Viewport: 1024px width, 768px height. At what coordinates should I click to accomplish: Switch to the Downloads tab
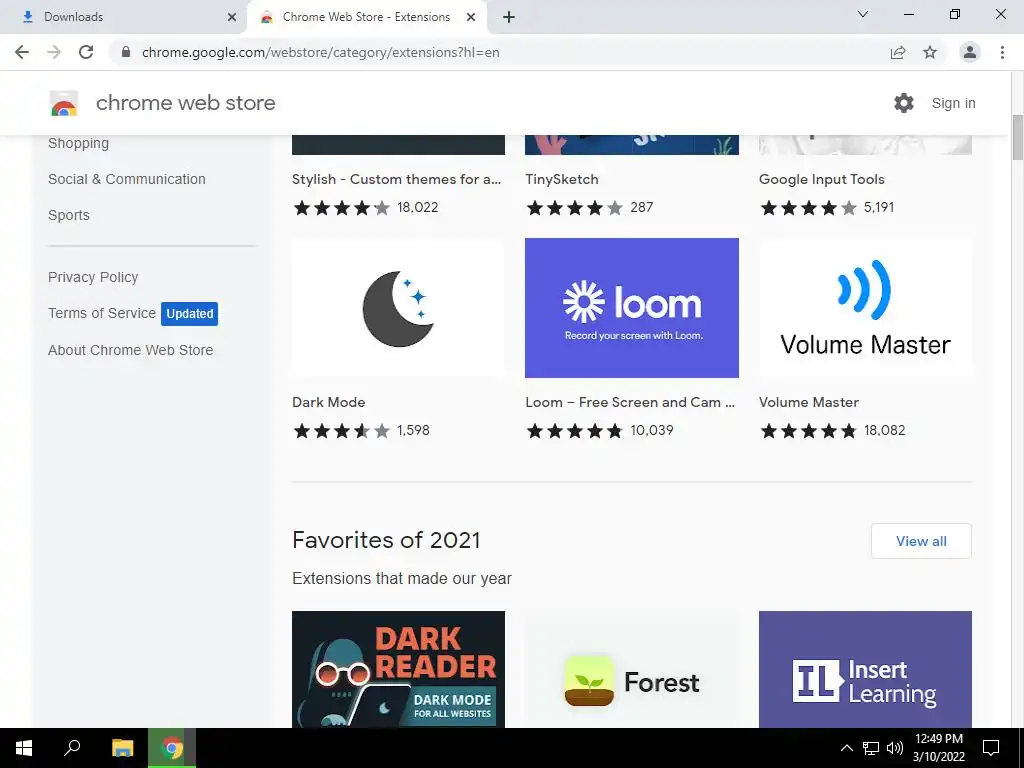(x=124, y=17)
